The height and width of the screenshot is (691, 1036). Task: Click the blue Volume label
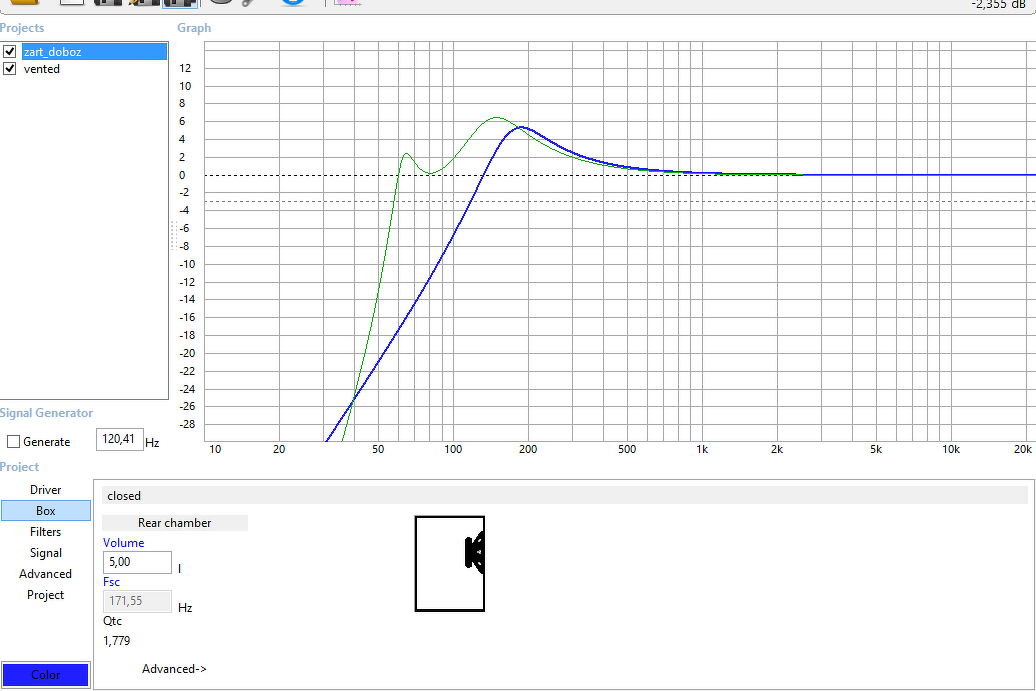124,542
